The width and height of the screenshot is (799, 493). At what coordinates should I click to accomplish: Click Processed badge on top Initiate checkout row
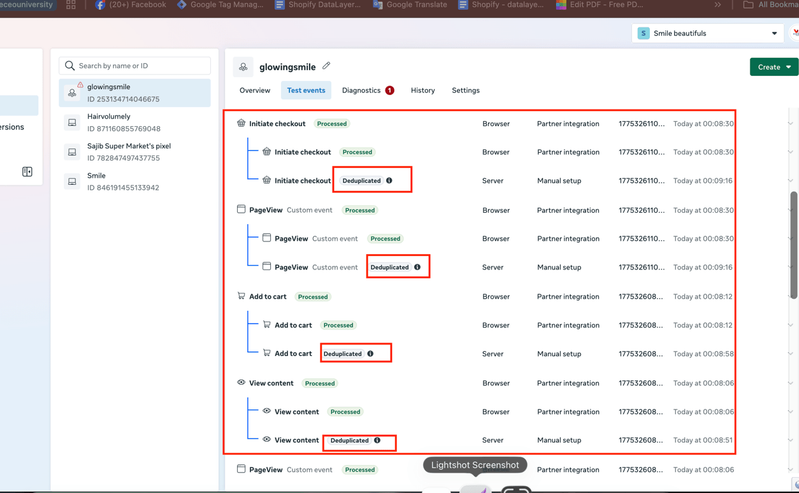coord(332,124)
